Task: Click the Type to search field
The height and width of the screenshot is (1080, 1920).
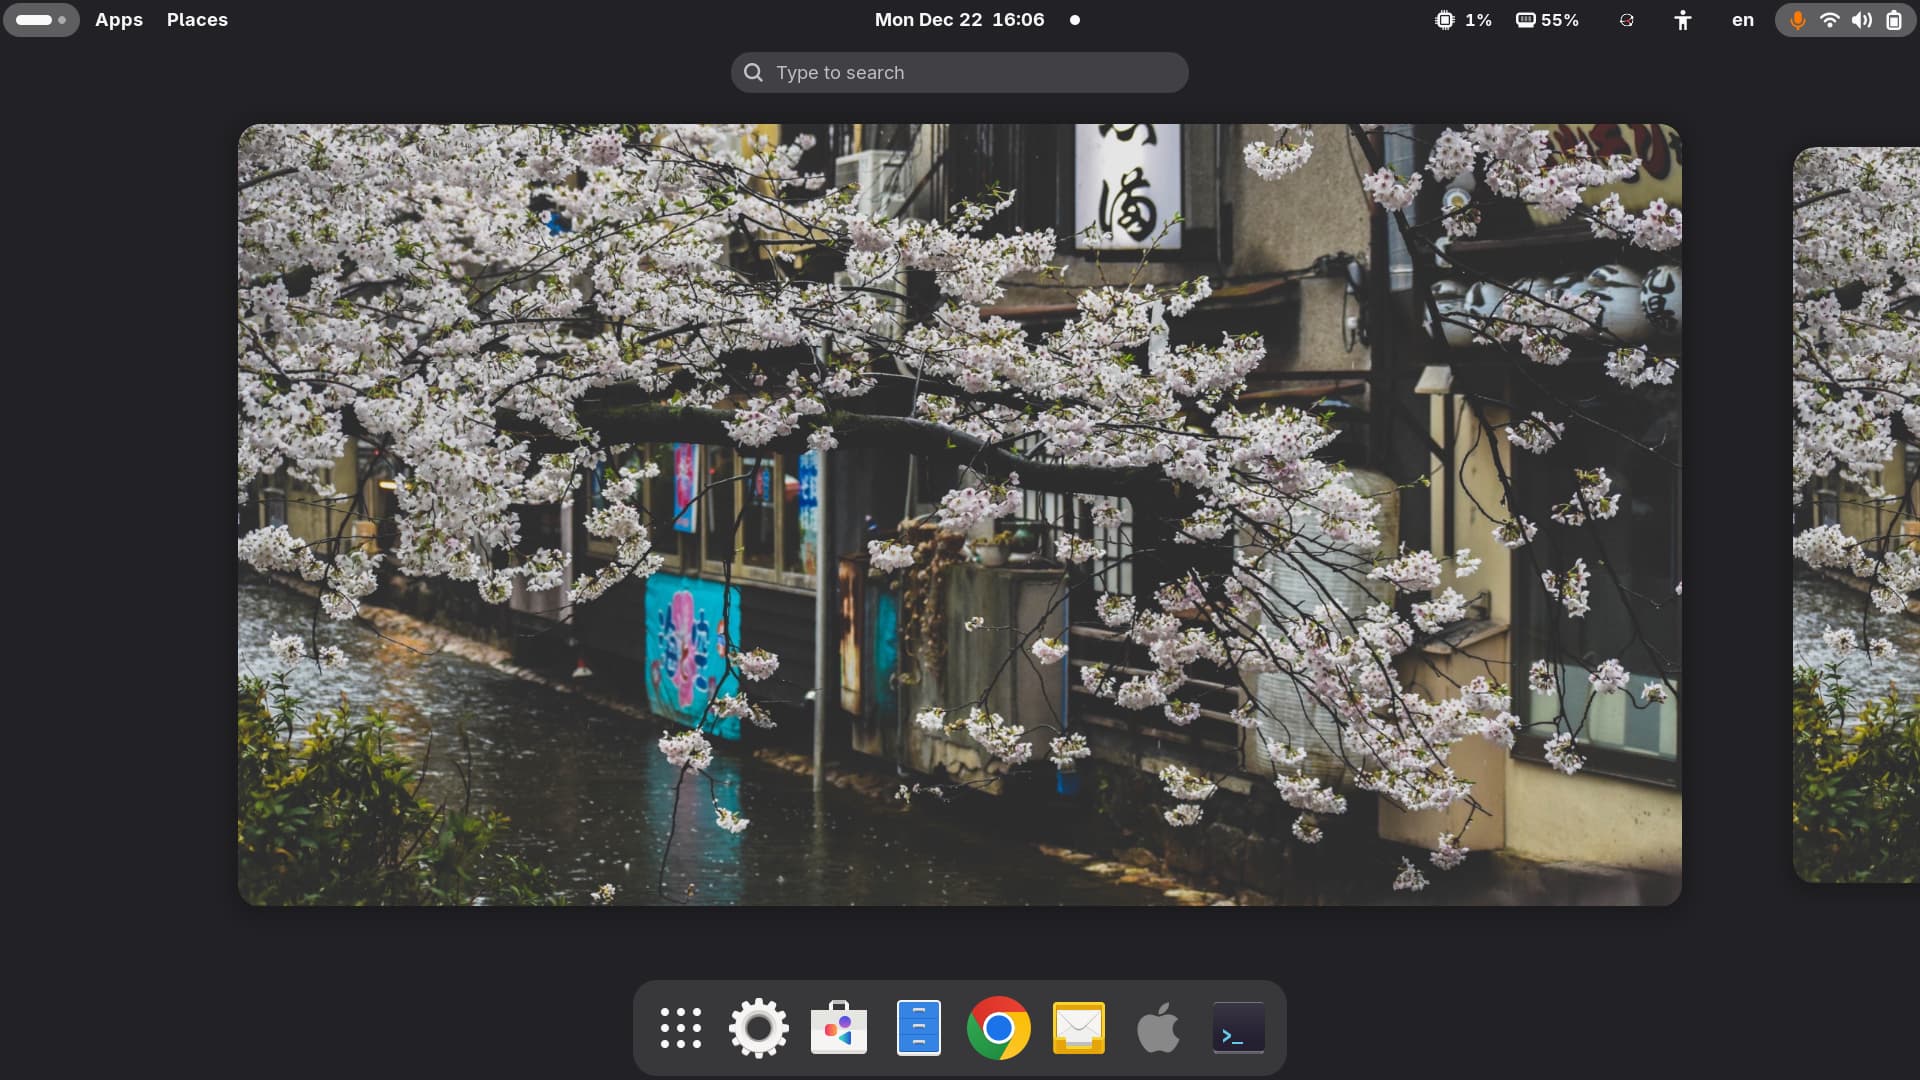Action: (959, 73)
